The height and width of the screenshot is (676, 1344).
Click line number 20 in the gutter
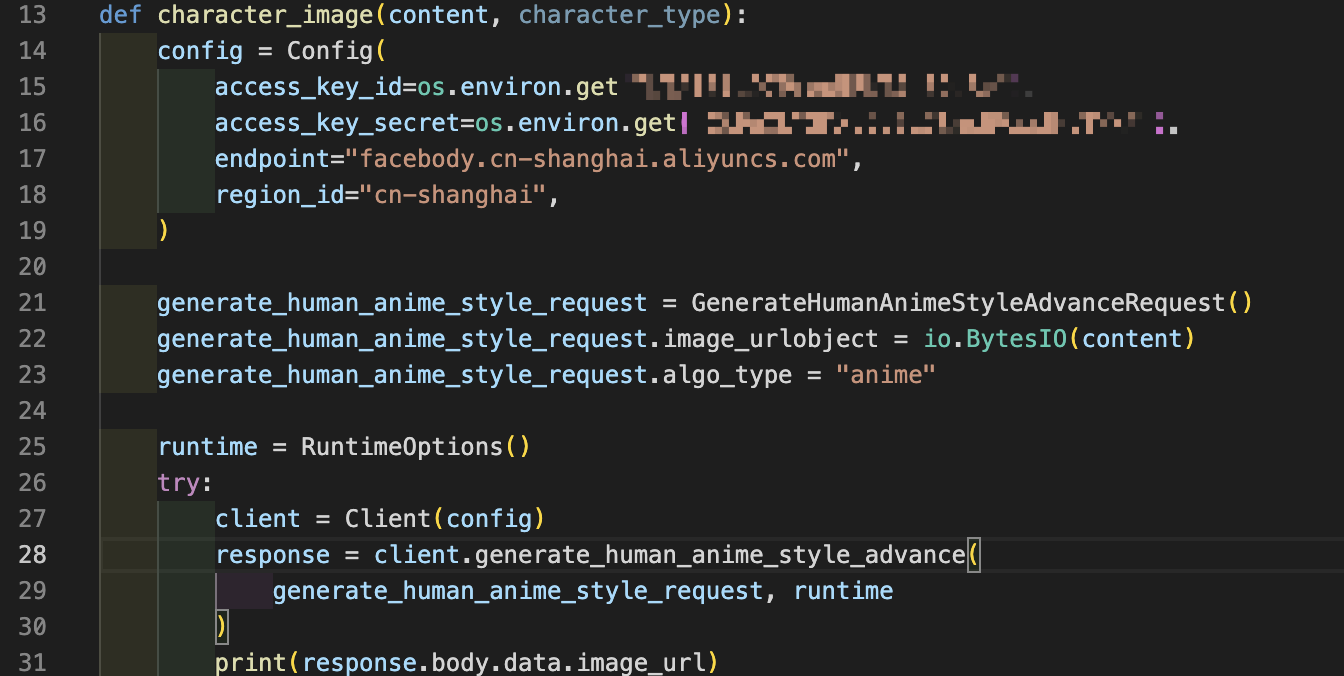[32, 267]
